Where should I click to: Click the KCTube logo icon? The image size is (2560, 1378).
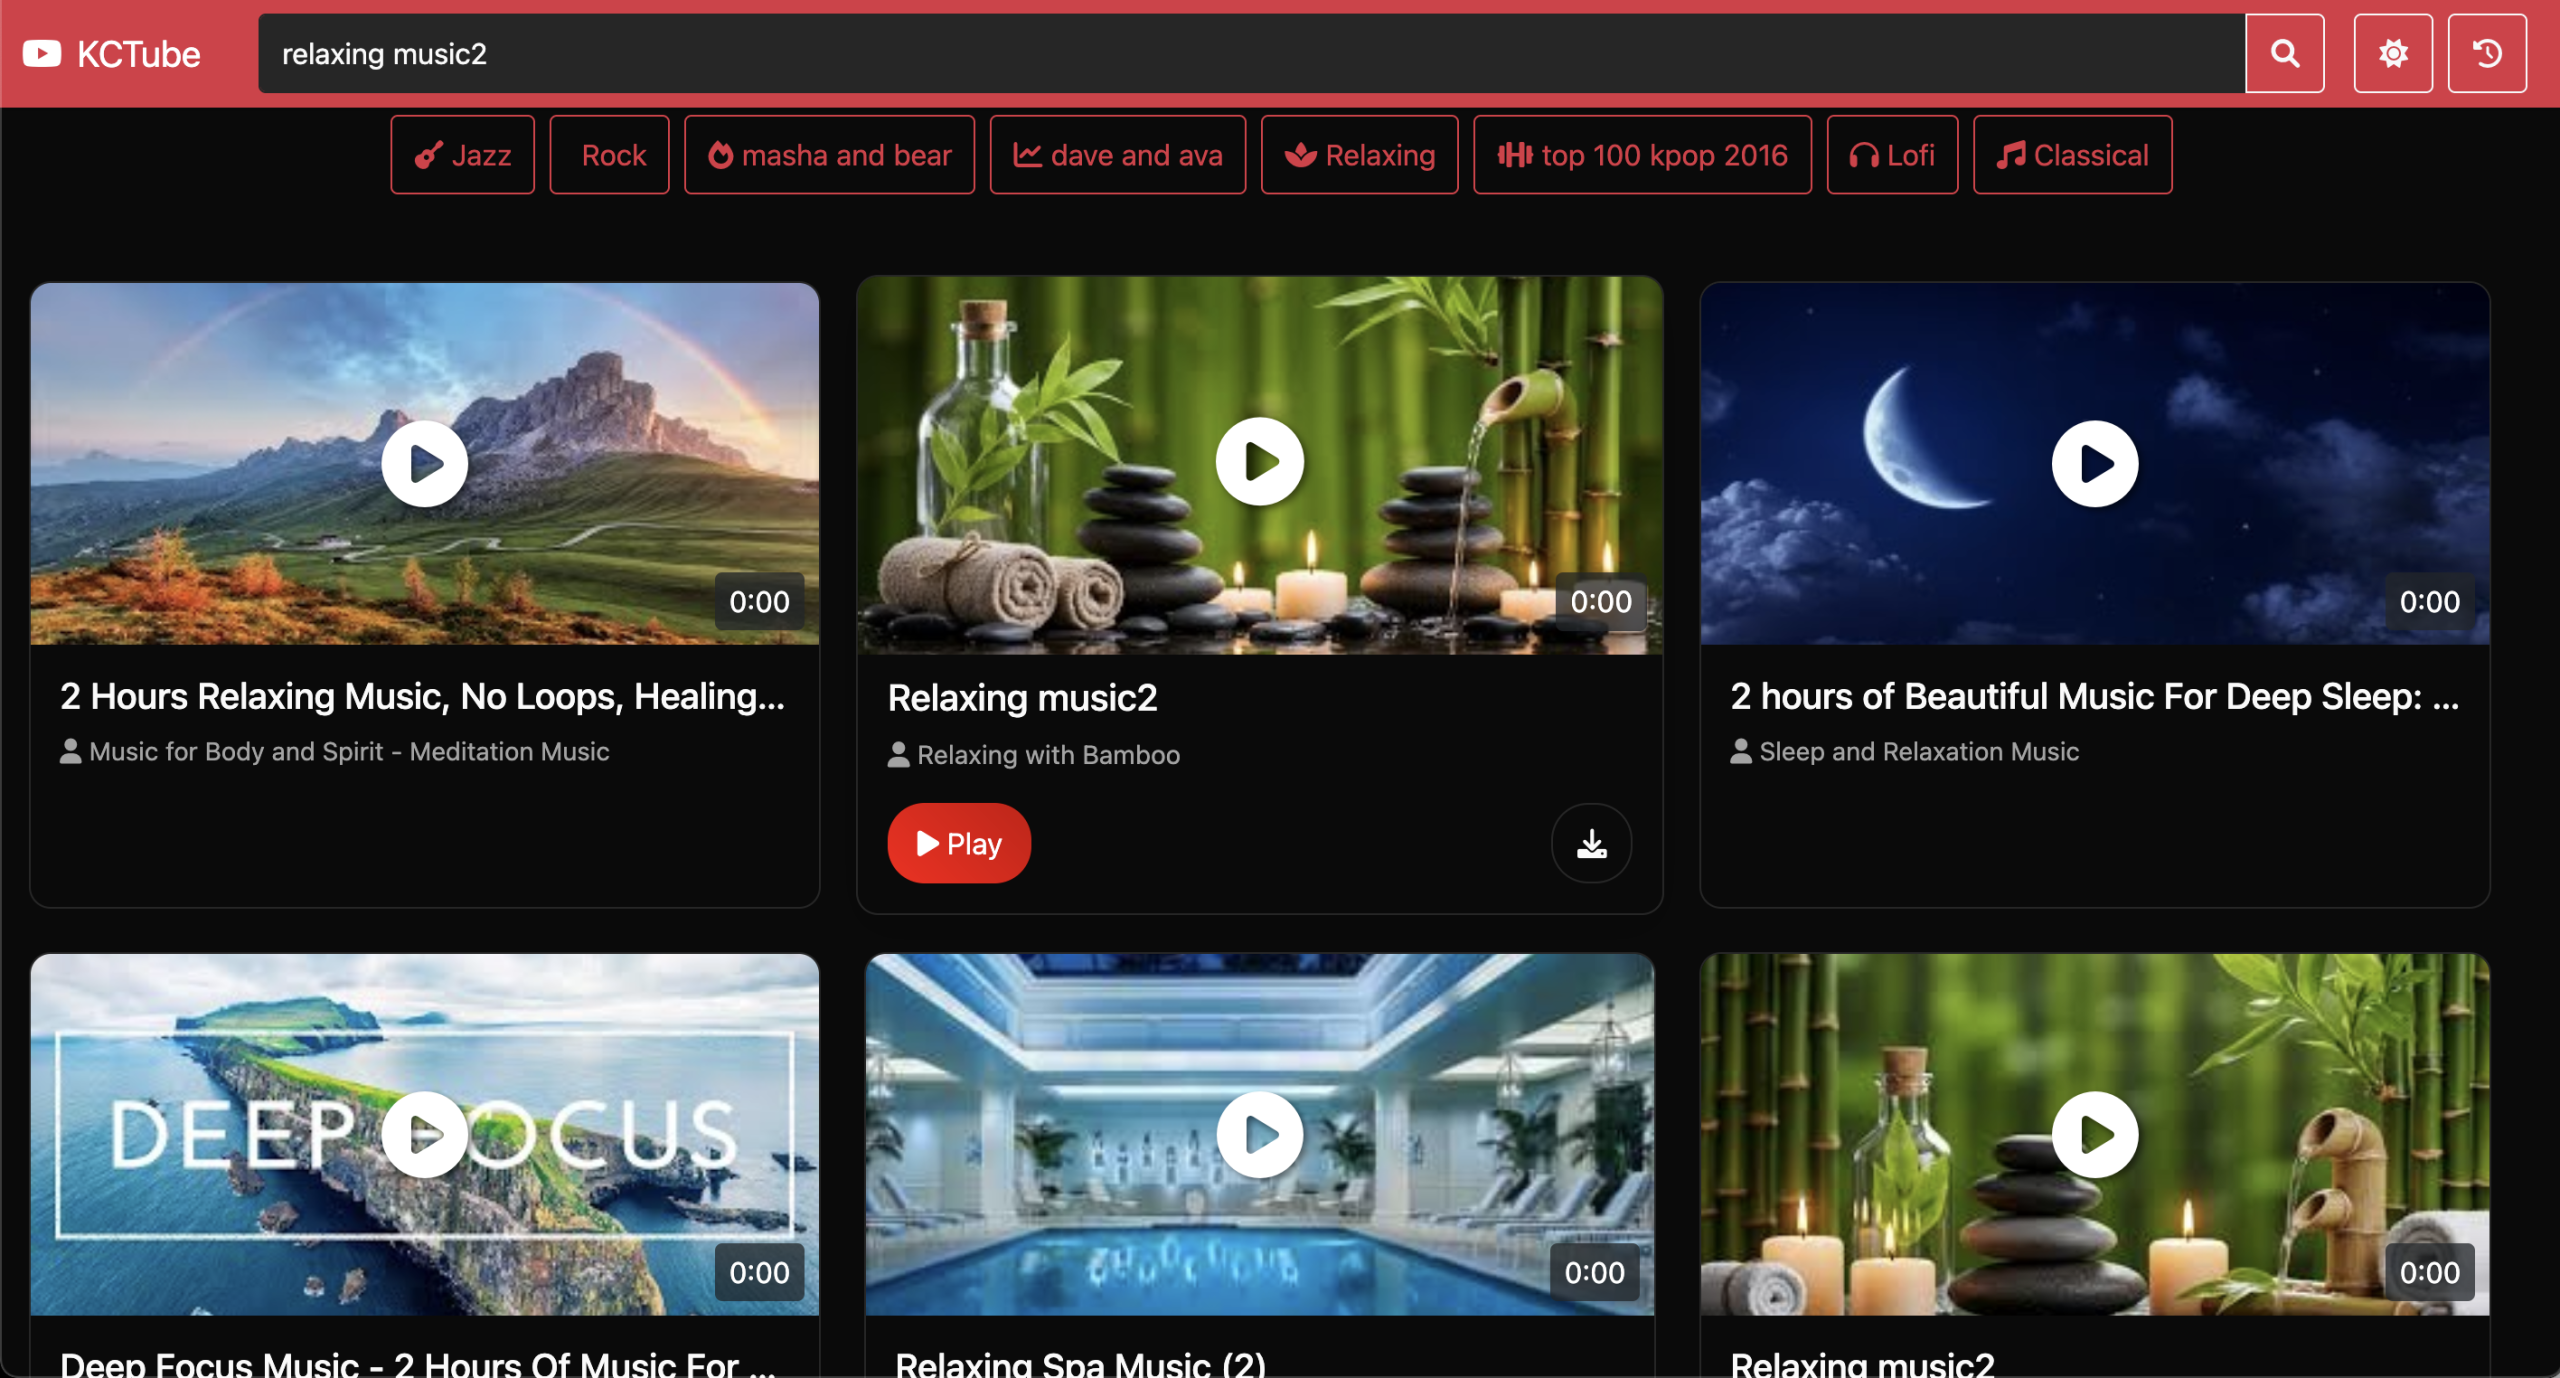(x=42, y=53)
